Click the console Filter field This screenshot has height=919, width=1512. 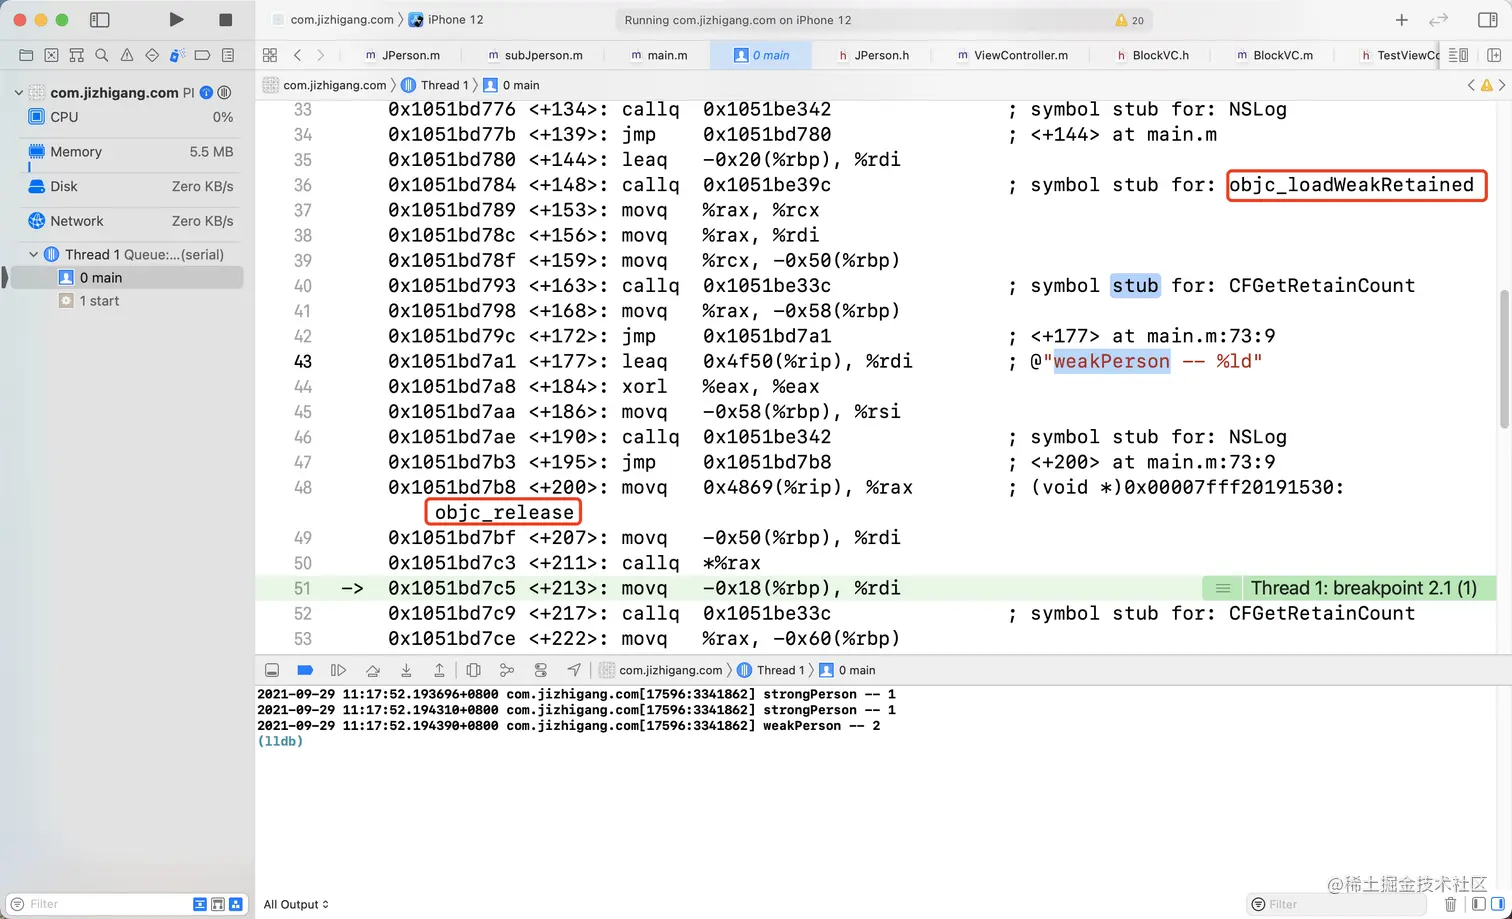[x=1337, y=904]
